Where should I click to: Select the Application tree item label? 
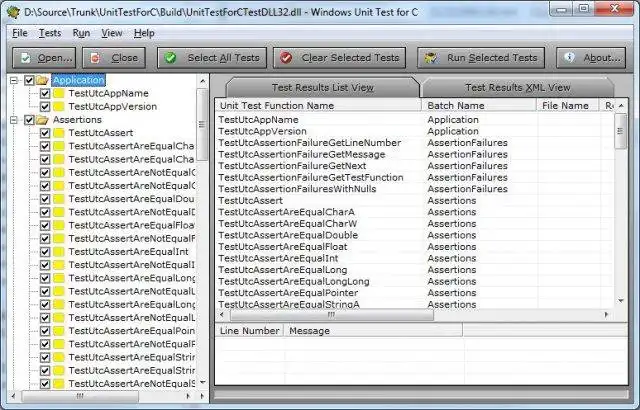tap(78, 80)
